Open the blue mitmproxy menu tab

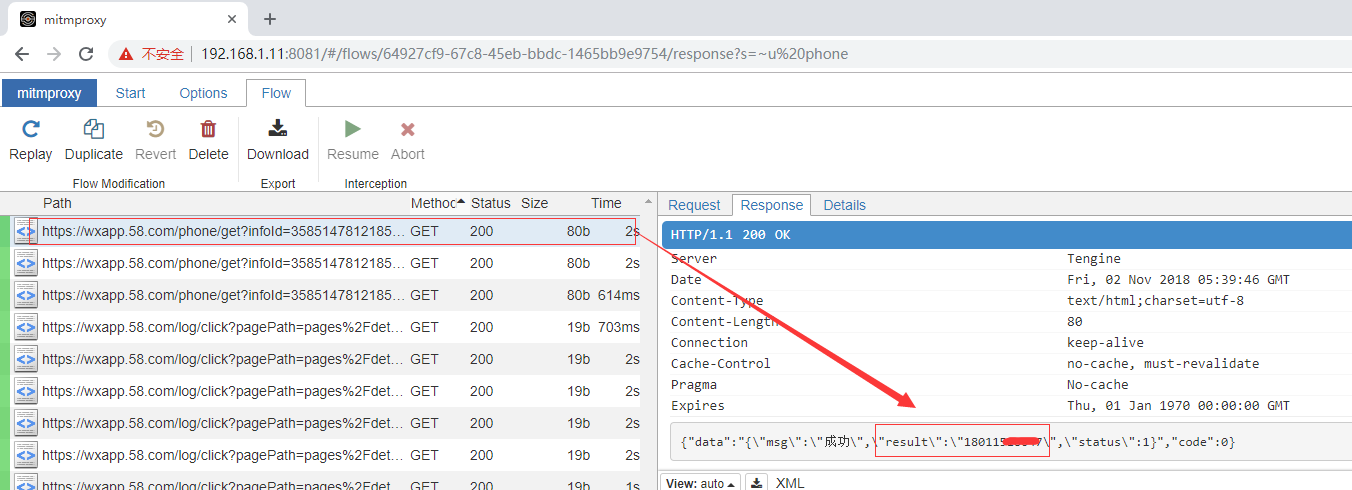click(49, 93)
